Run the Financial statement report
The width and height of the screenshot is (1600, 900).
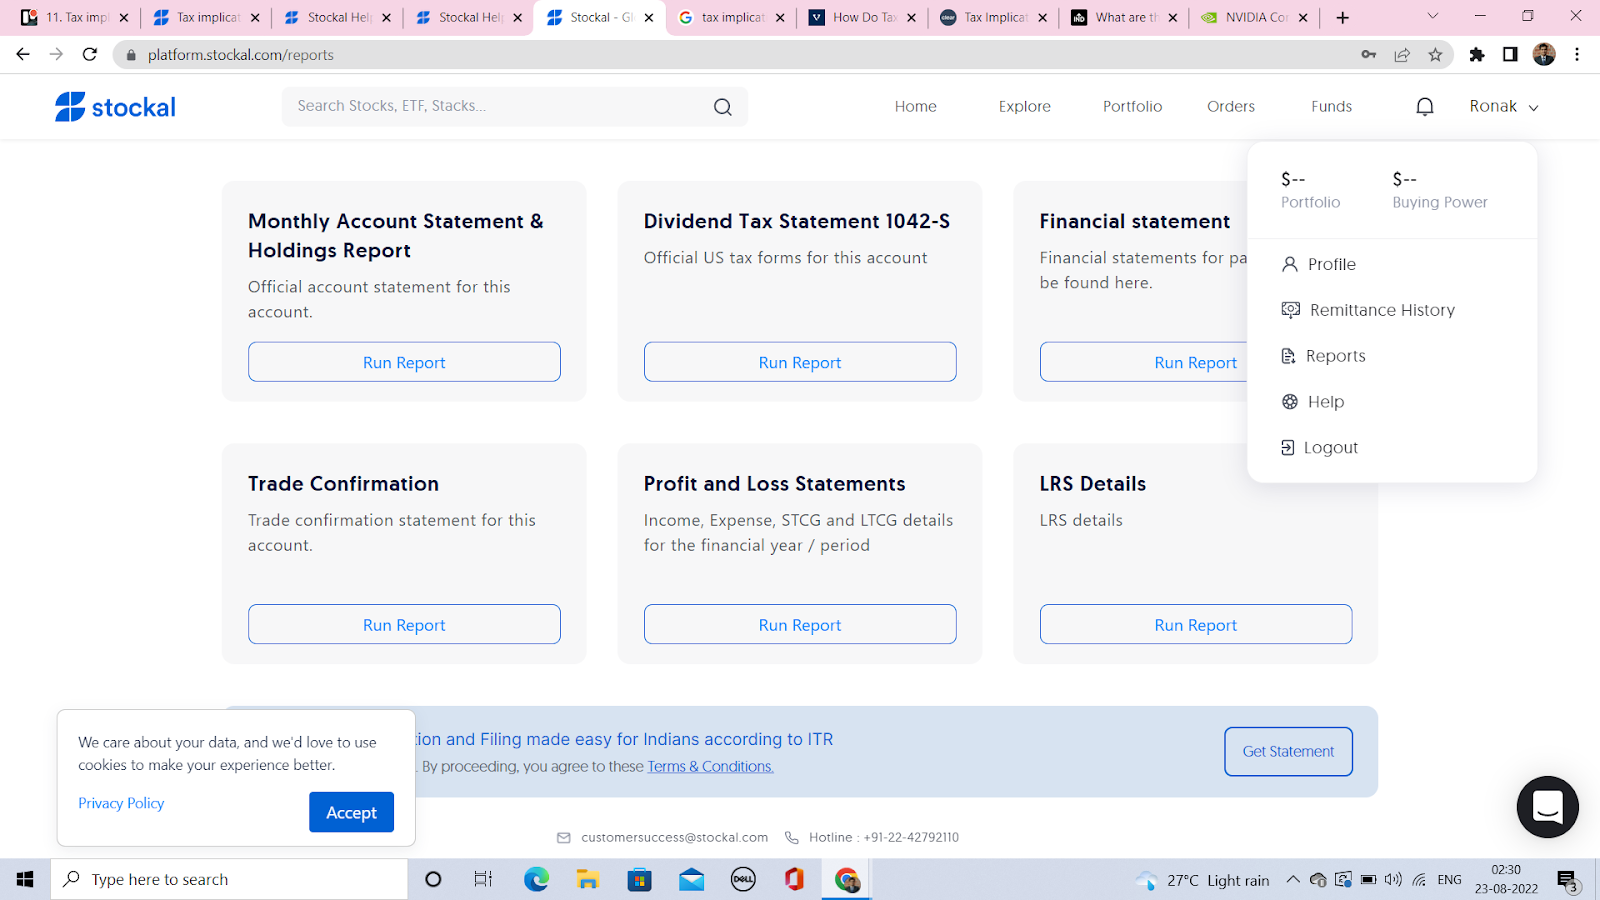pyautogui.click(x=1144, y=362)
